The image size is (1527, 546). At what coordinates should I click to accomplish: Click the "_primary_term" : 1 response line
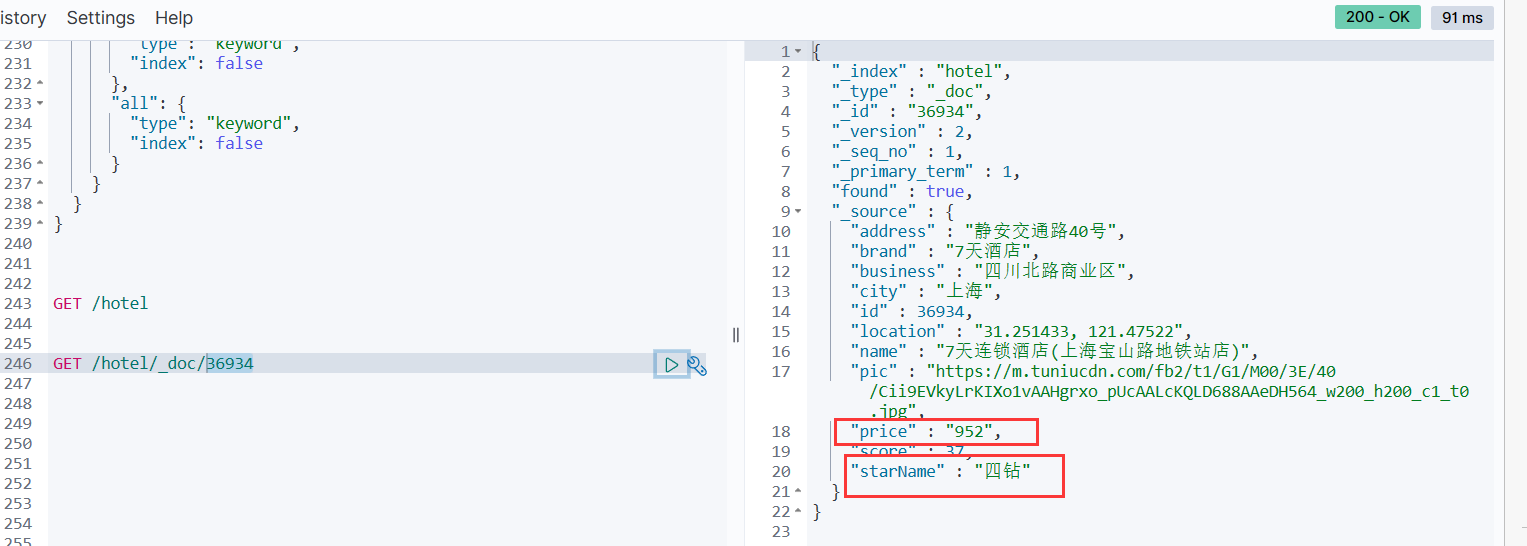click(926, 171)
